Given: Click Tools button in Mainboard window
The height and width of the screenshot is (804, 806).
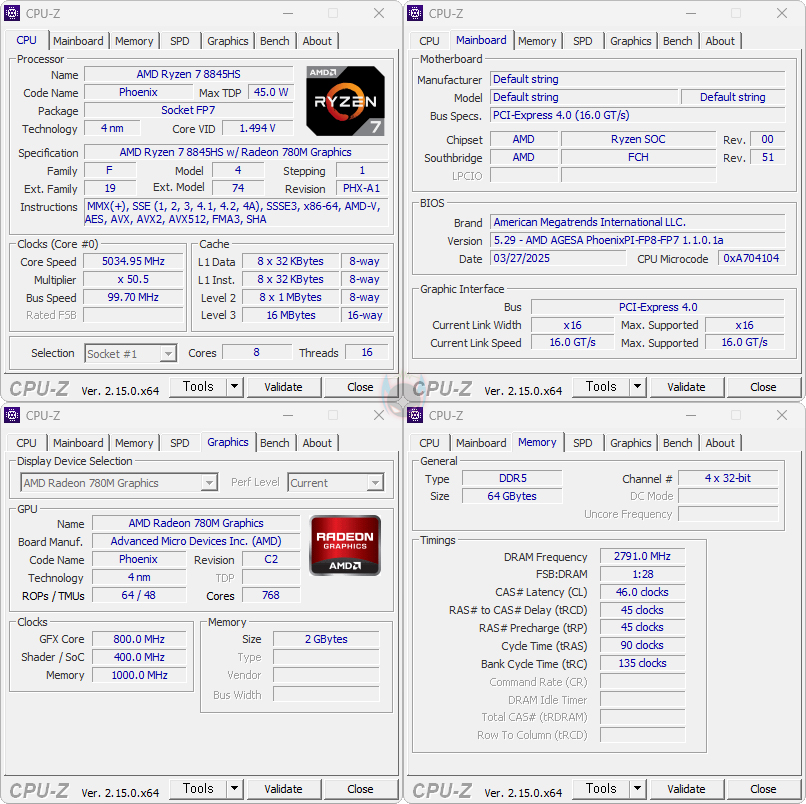Looking at the screenshot, I should tap(601, 387).
